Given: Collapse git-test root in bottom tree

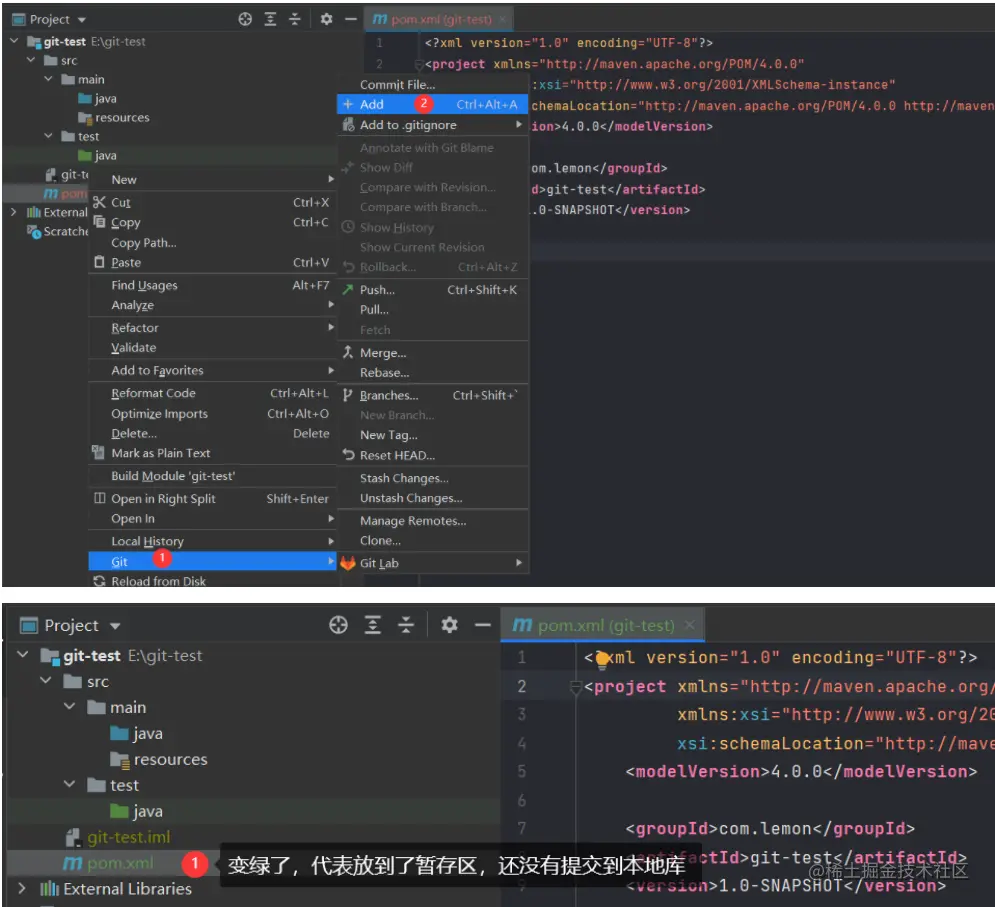Looking at the screenshot, I should click(x=23, y=654).
